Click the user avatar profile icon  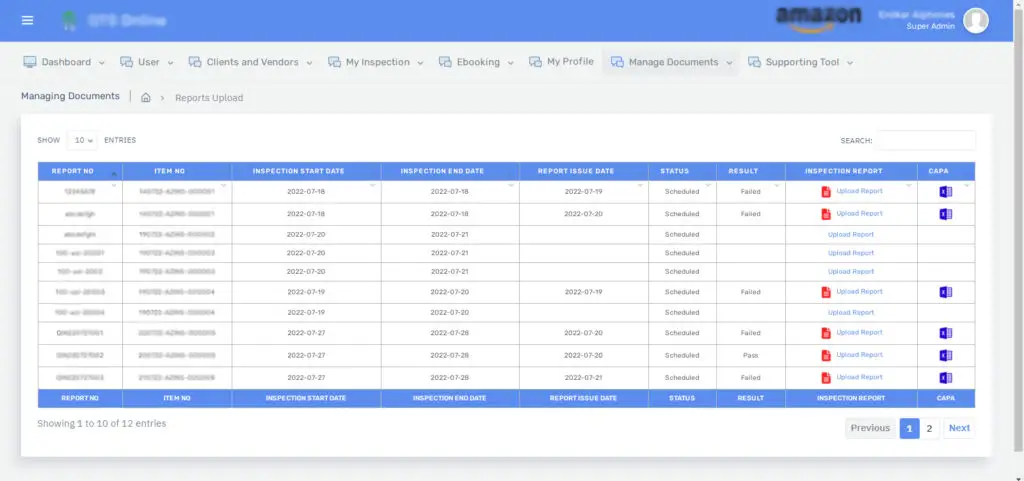pyautogui.click(x=975, y=20)
